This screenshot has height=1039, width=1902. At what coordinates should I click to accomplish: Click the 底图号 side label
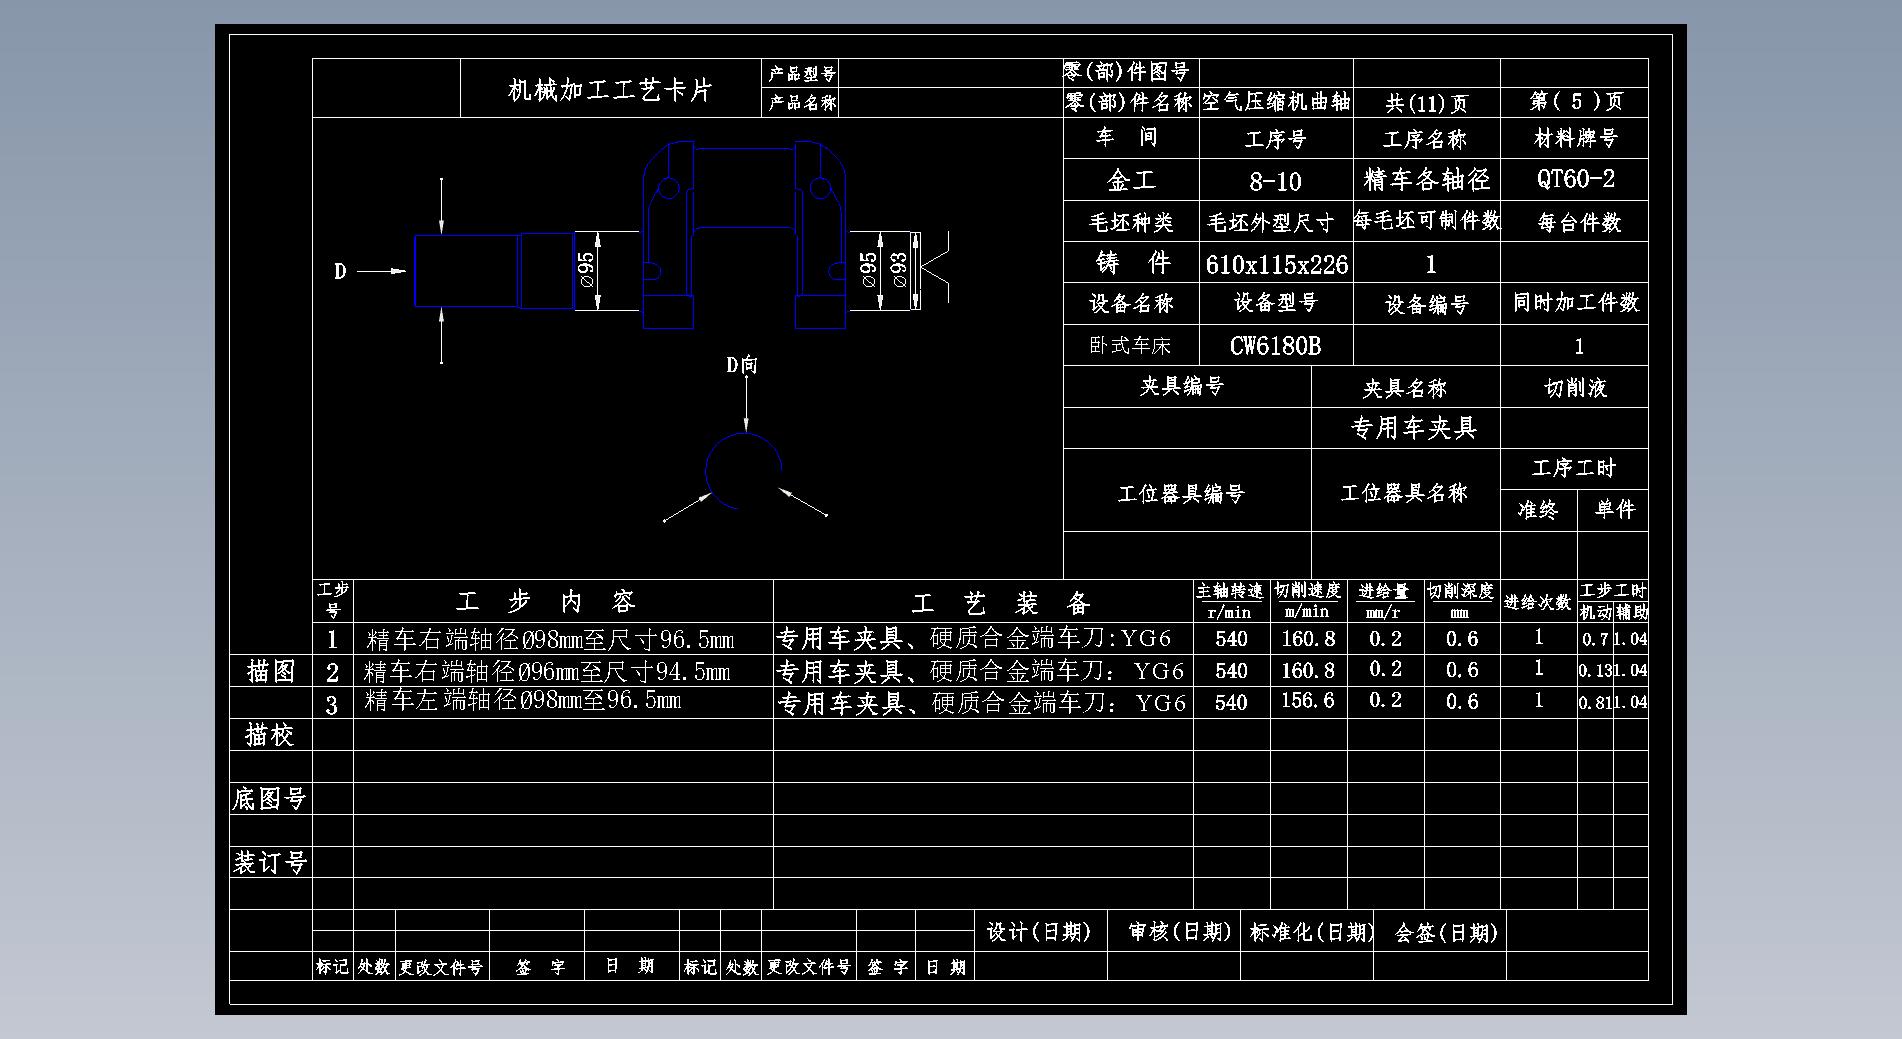[x=269, y=798]
